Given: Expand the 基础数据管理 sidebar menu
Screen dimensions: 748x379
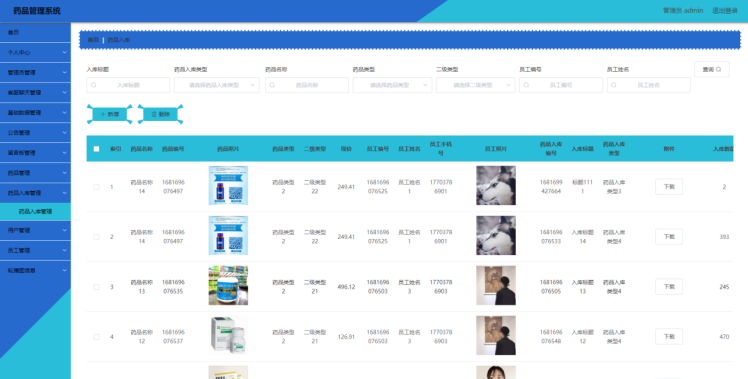Looking at the screenshot, I should [35, 113].
